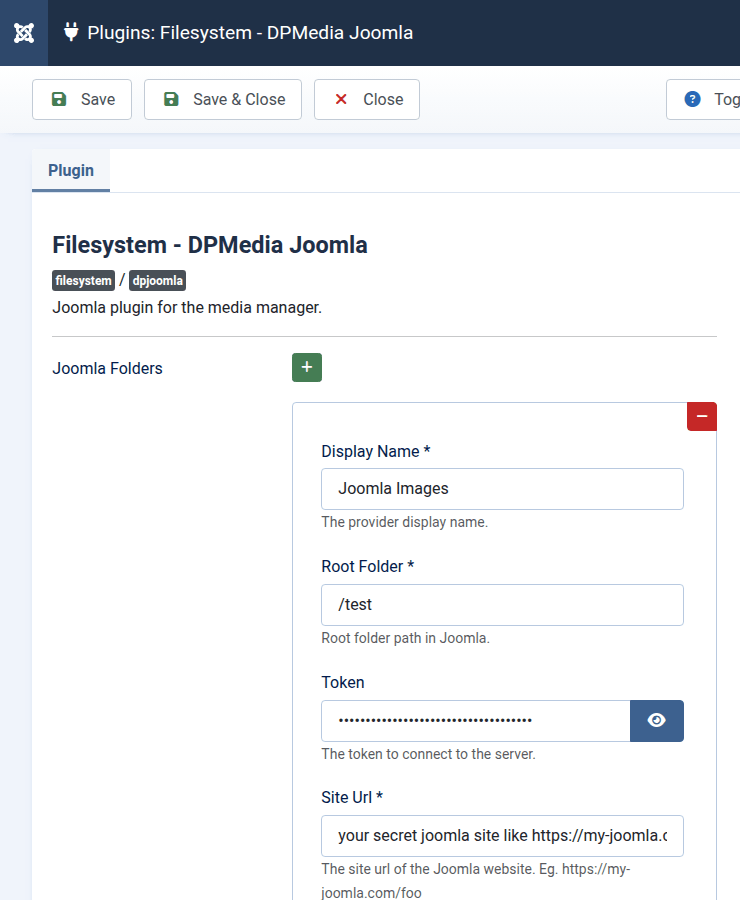Click into the Root Folder field containing /test
Viewport: 740px width, 900px height.
coord(502,605)
